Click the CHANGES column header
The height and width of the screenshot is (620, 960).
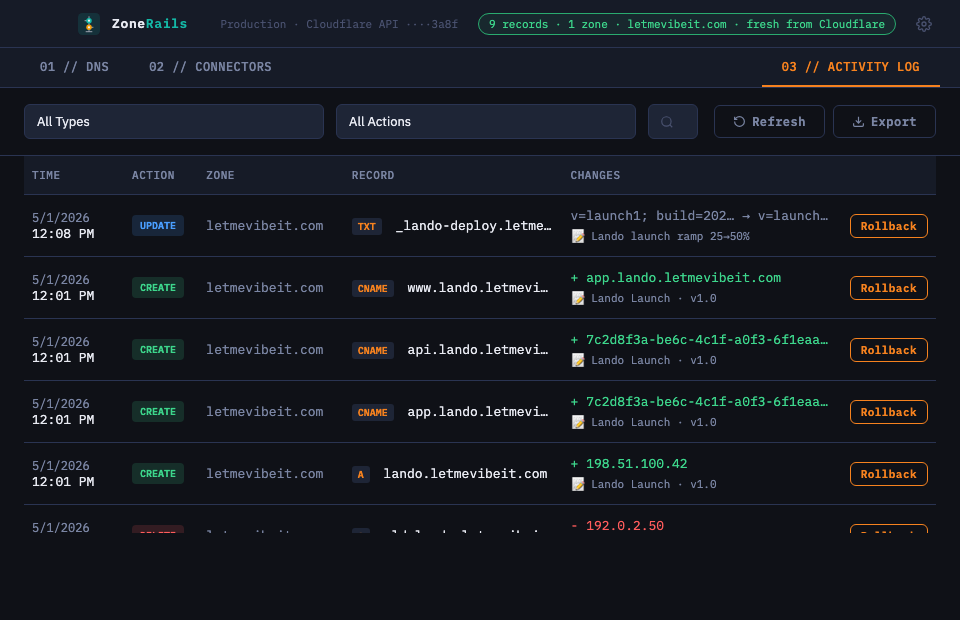595,175
